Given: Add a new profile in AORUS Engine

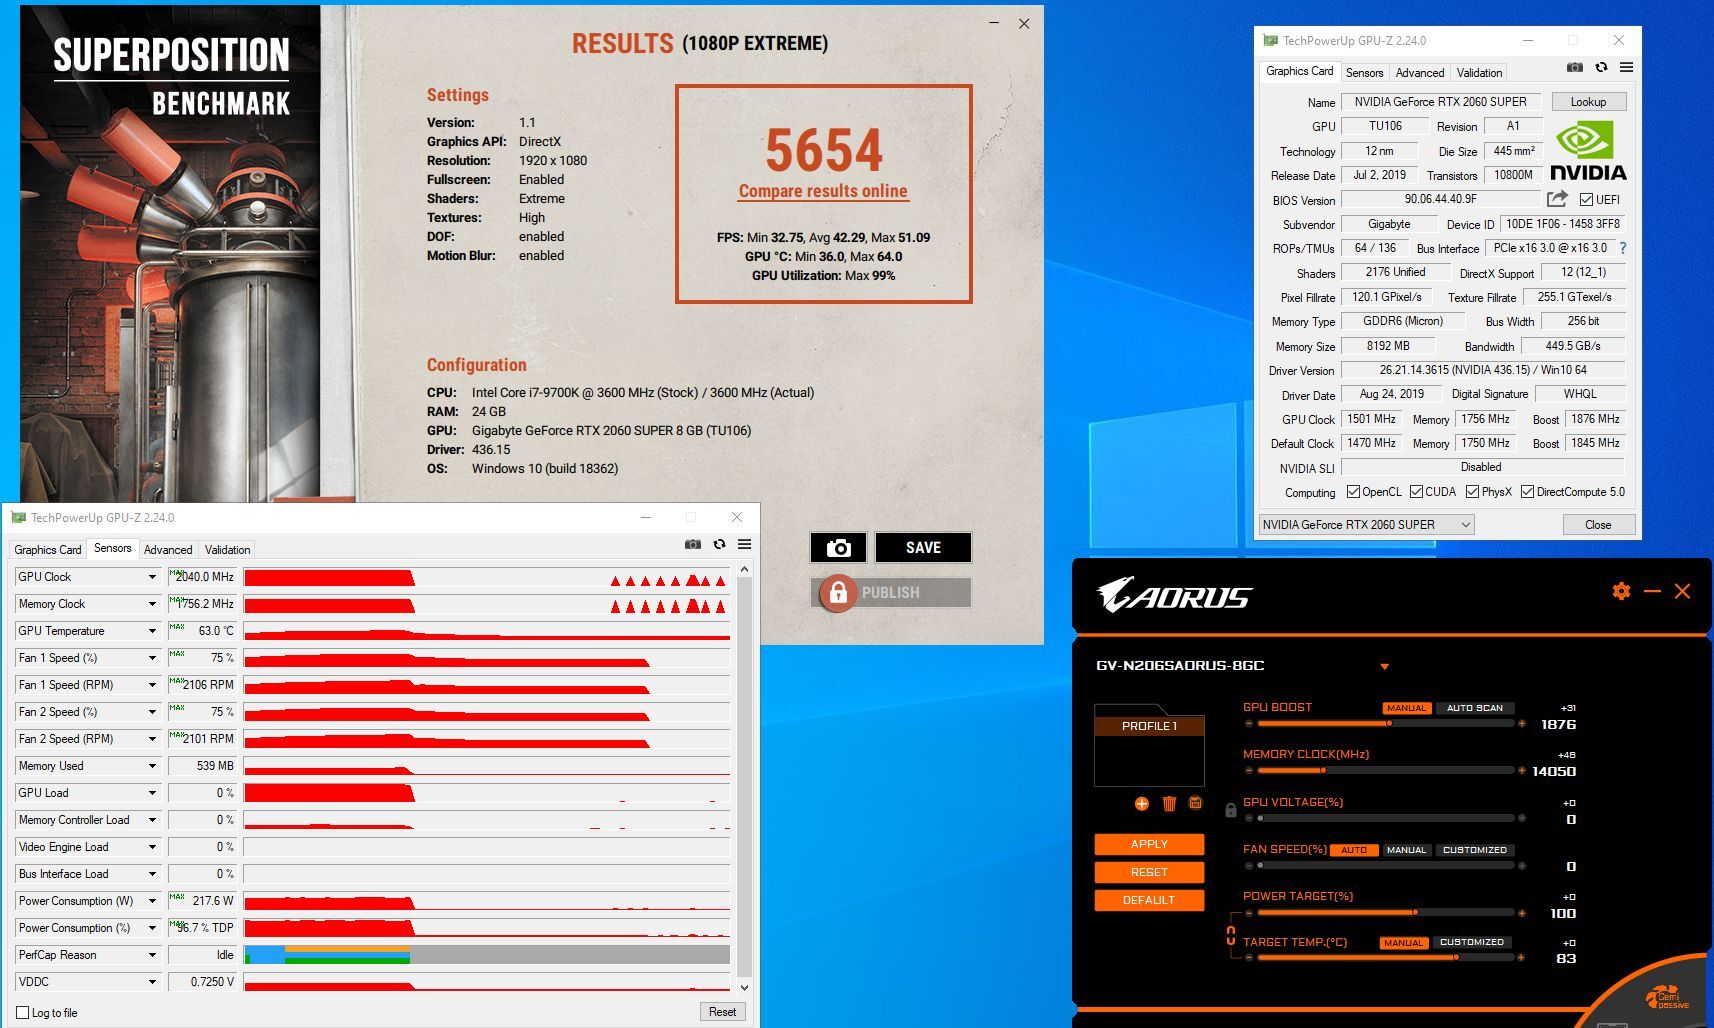Looking at the screenshot, I should pos(1142,803).
